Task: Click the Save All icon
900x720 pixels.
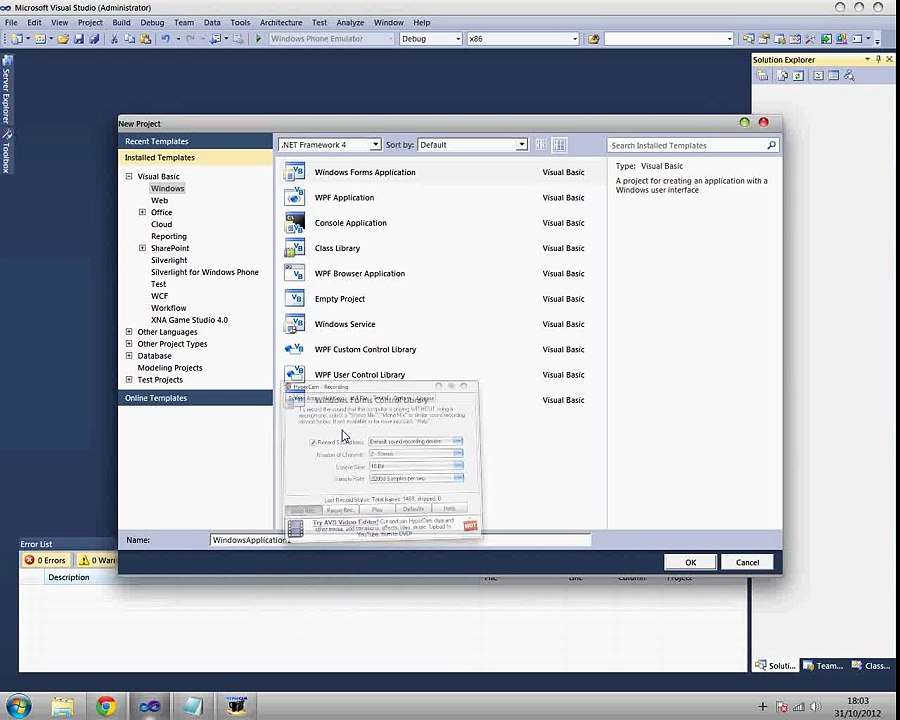Action: 94,39
